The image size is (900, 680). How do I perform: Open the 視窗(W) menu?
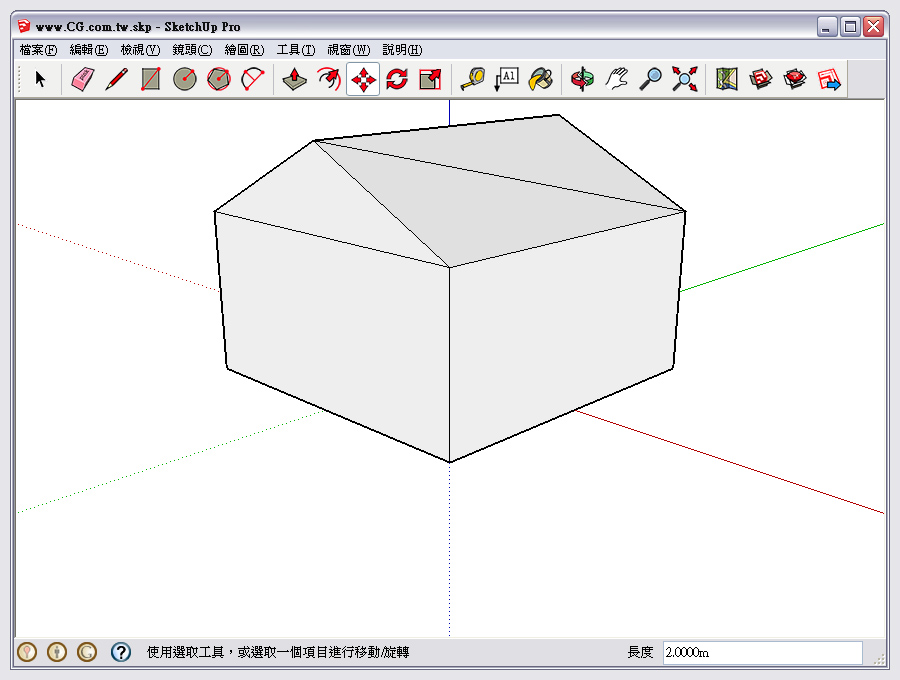coord(349,50)
